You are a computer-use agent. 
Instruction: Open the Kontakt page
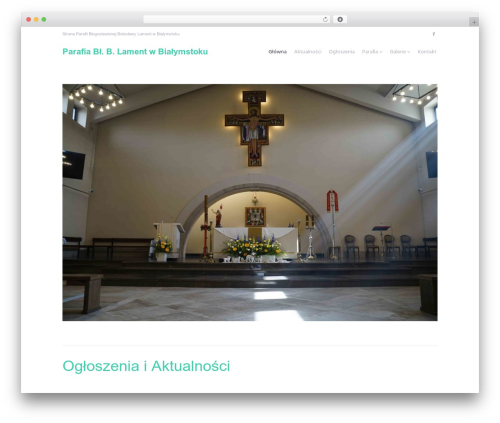click(x=427, y=52)
